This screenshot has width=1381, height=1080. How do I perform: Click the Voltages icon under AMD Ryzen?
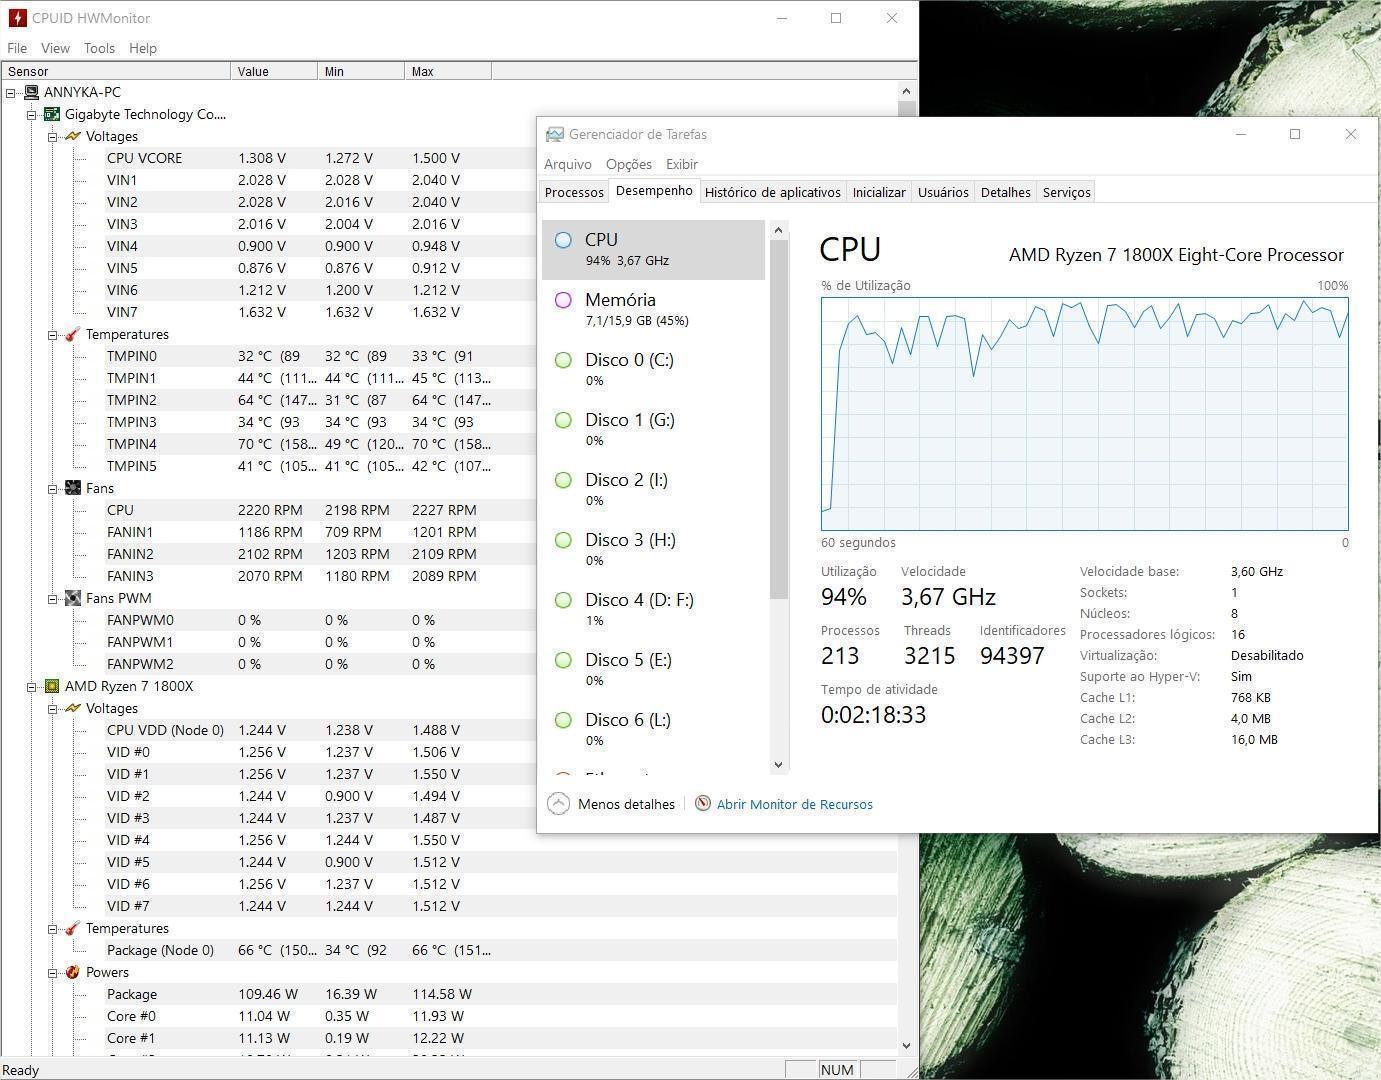[73, 708]
